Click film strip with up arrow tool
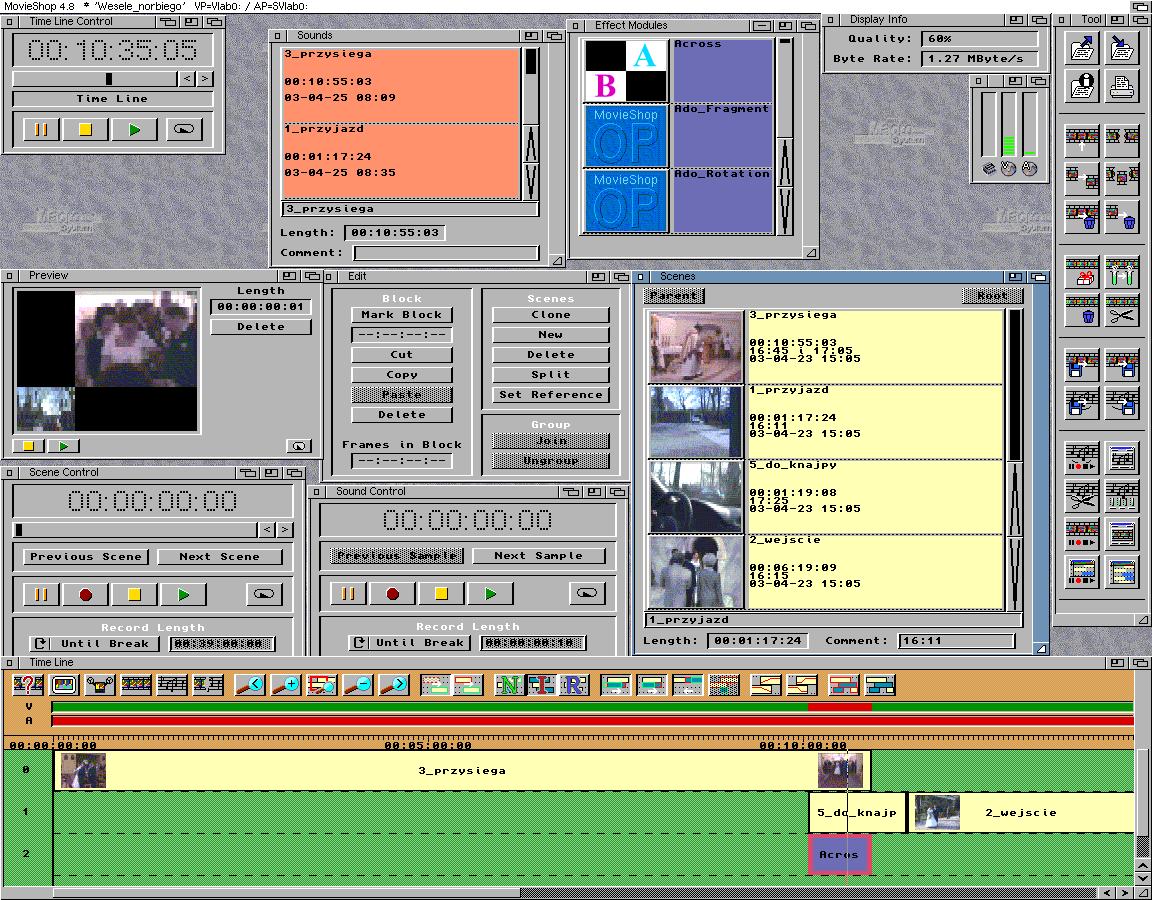 coord(1082,140)
